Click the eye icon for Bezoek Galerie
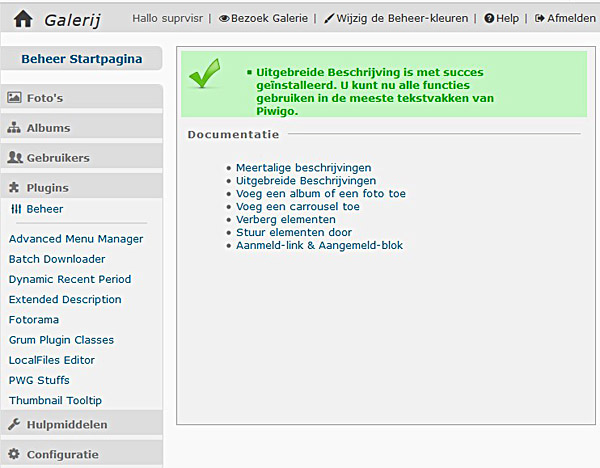This screenshot has width=600, height=468. (224, 18)
